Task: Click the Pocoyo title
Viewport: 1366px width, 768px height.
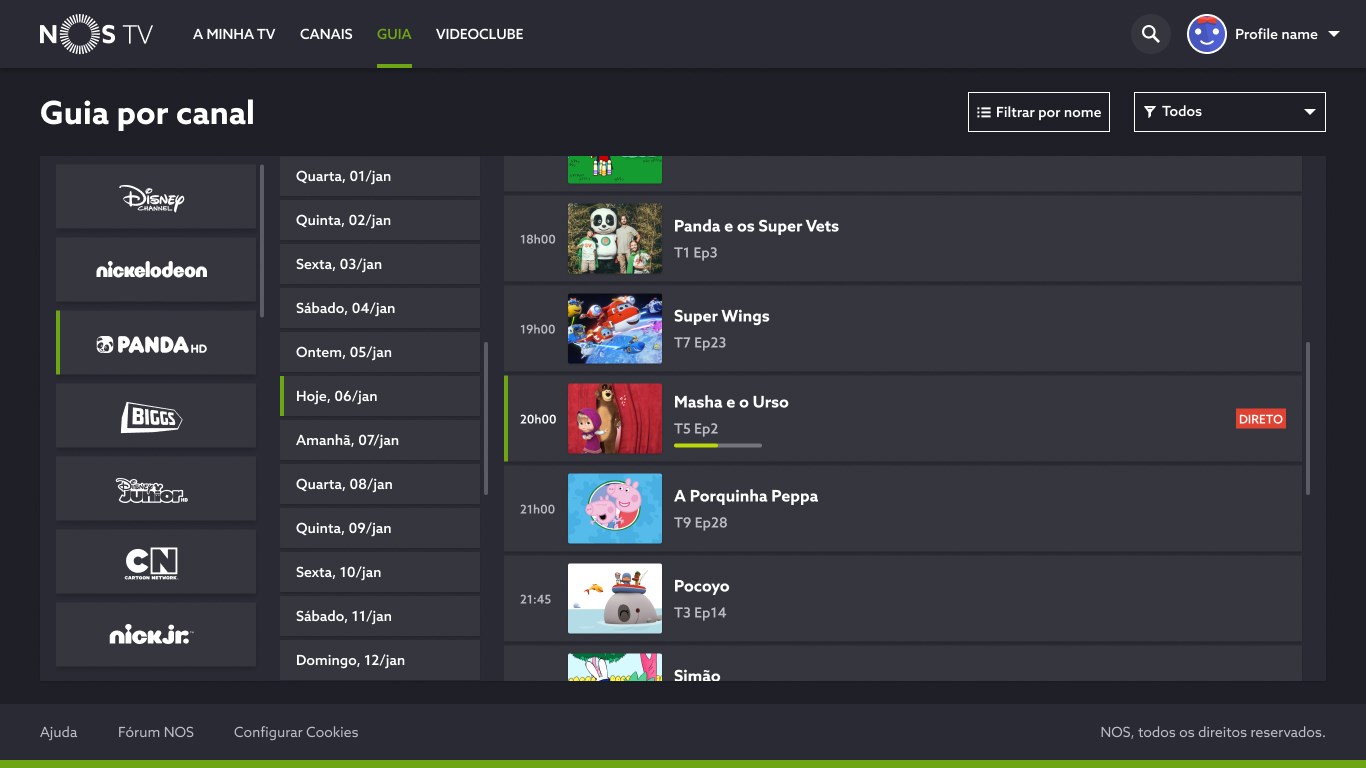Action: coord(702,586)
